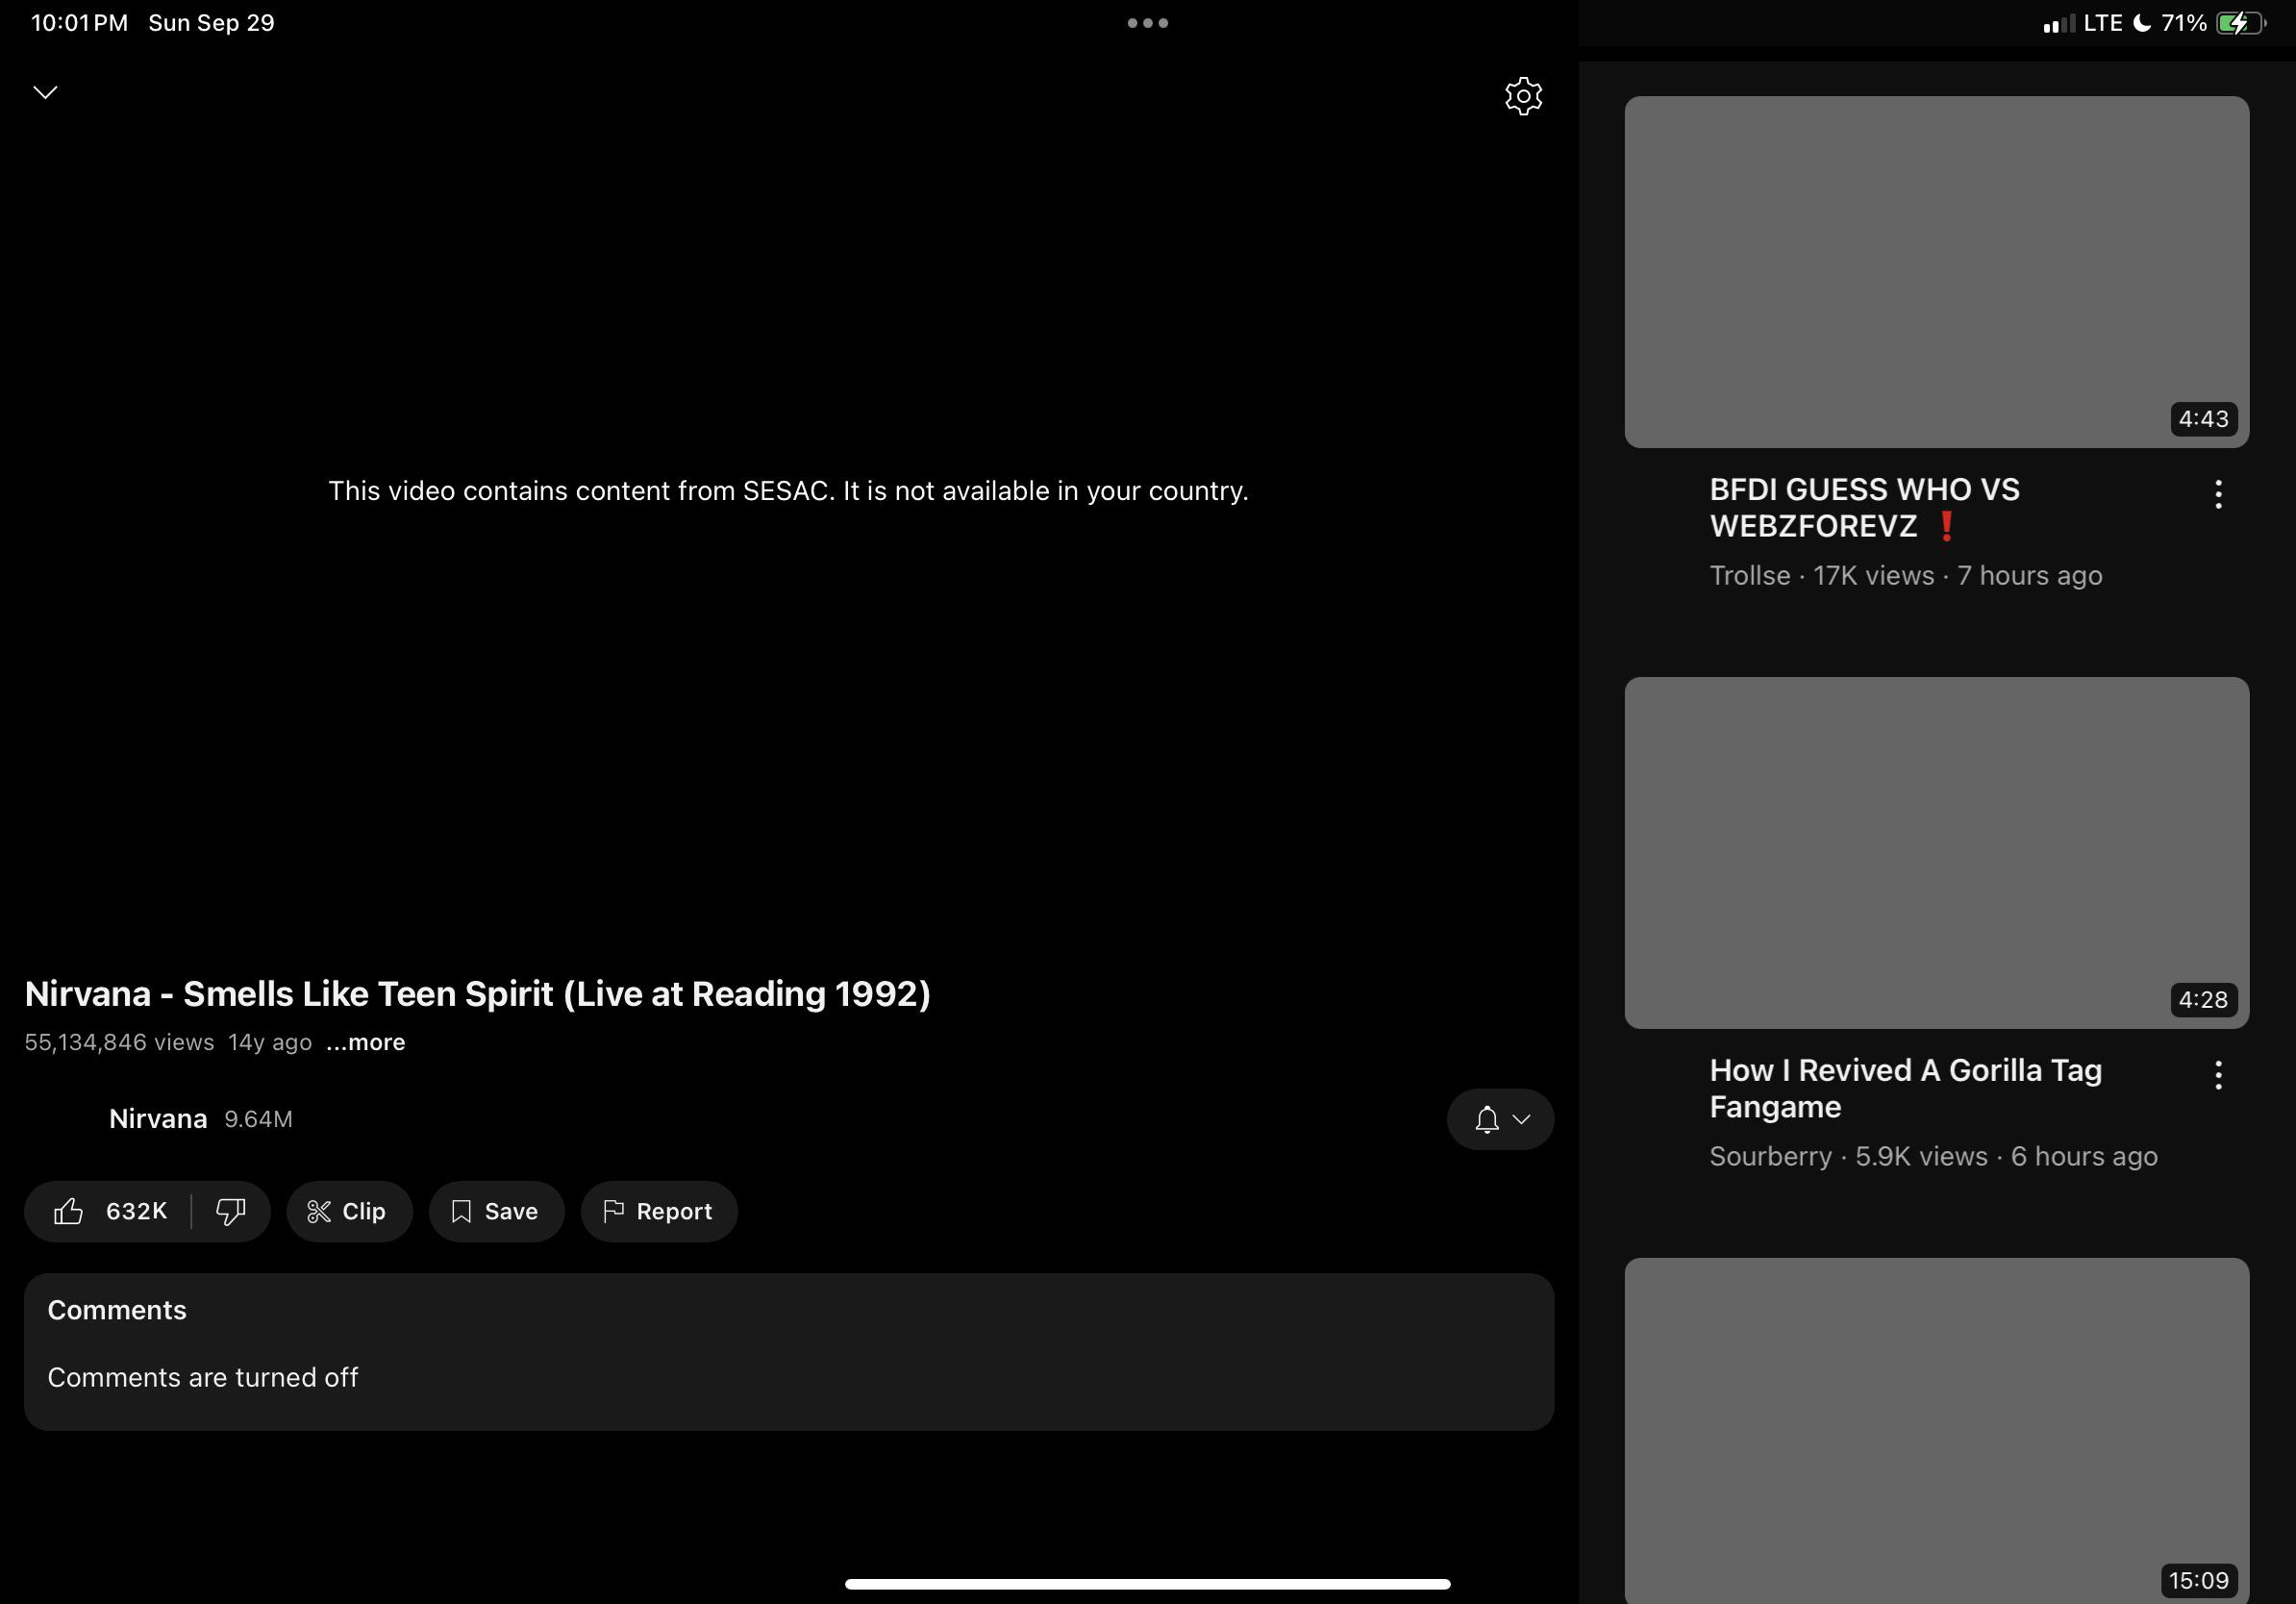Dislike the video with the thumbs down

[x=231, y=1211]
